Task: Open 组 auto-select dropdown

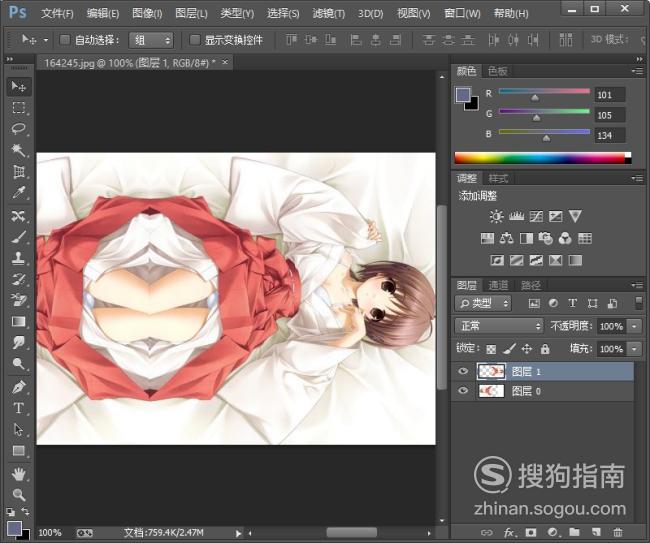Action: pyautogui.click(x=151, y=40)
